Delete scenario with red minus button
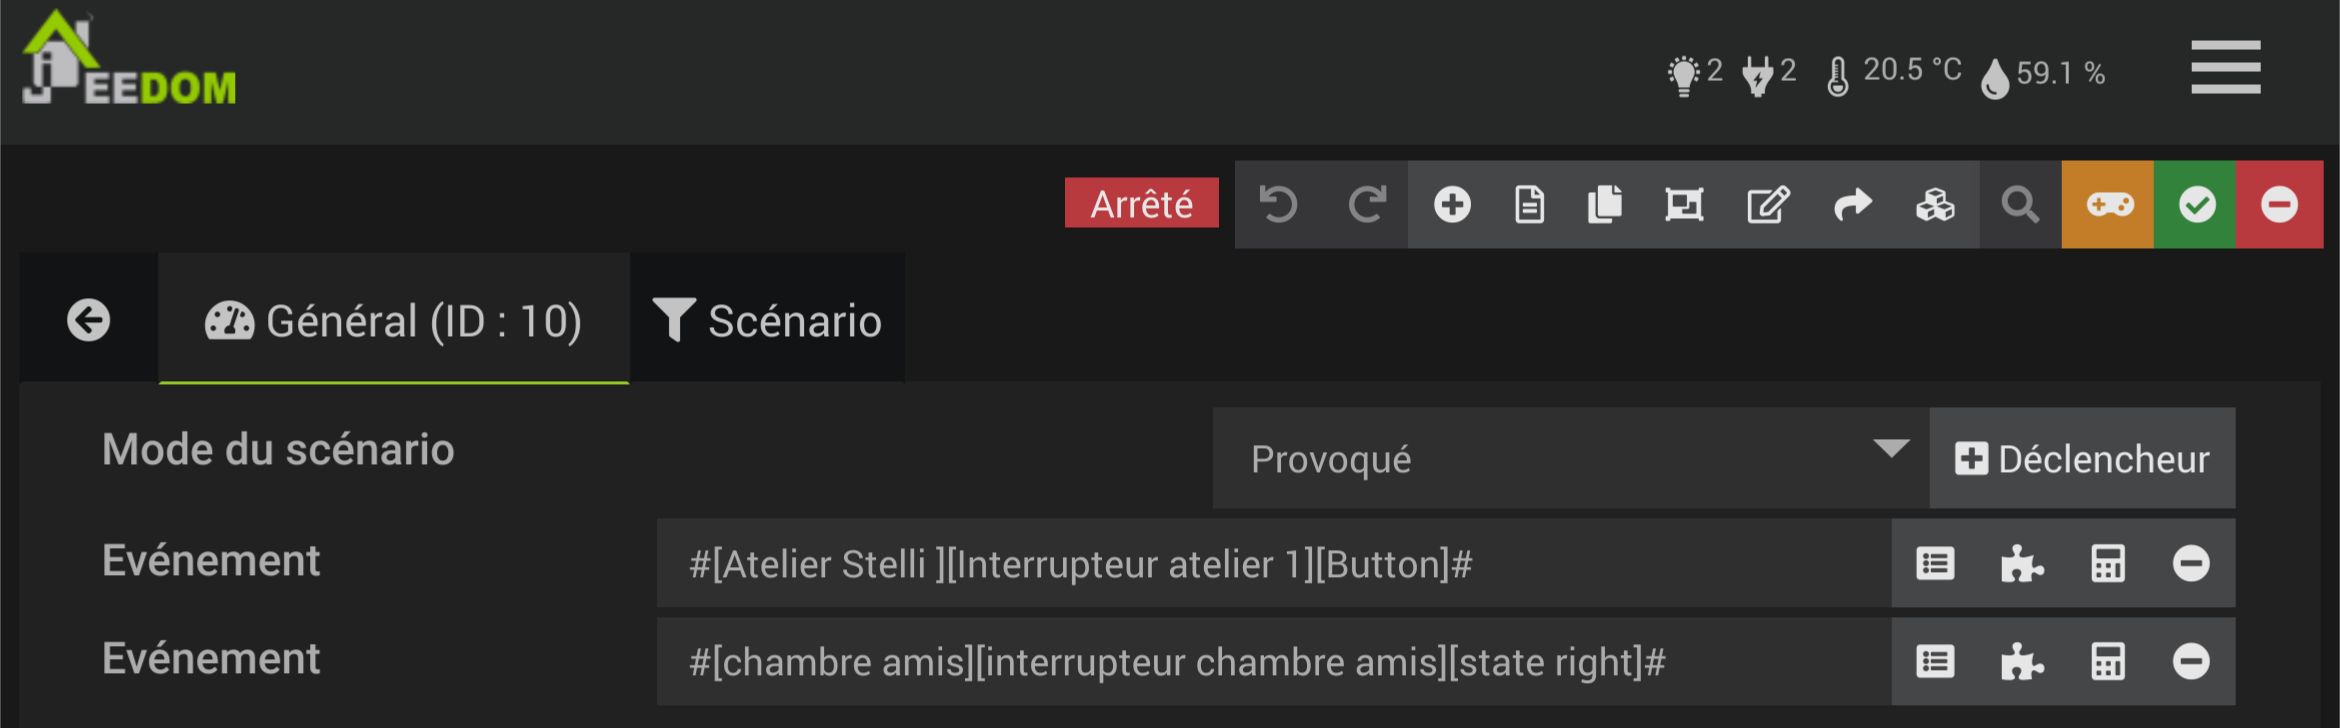 click(x=2279, y=205)
